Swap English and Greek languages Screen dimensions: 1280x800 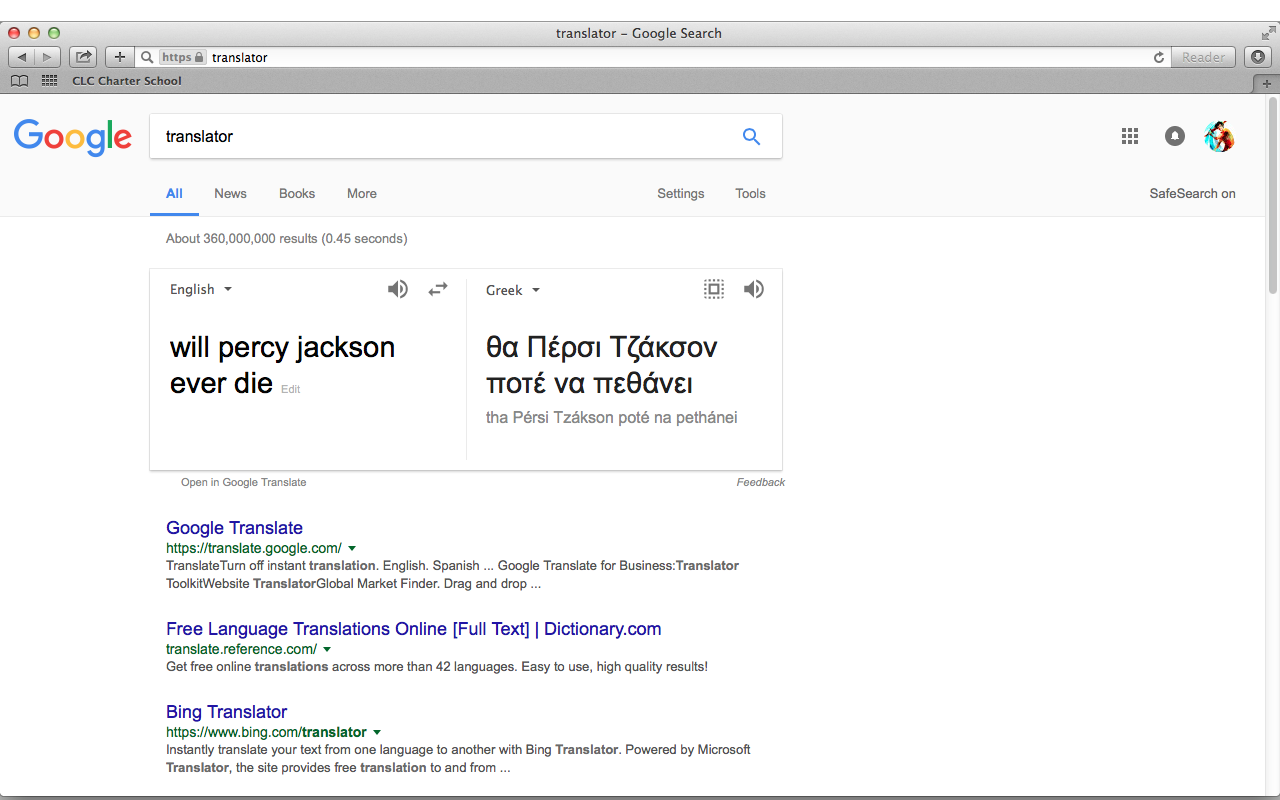pos(438,289)
